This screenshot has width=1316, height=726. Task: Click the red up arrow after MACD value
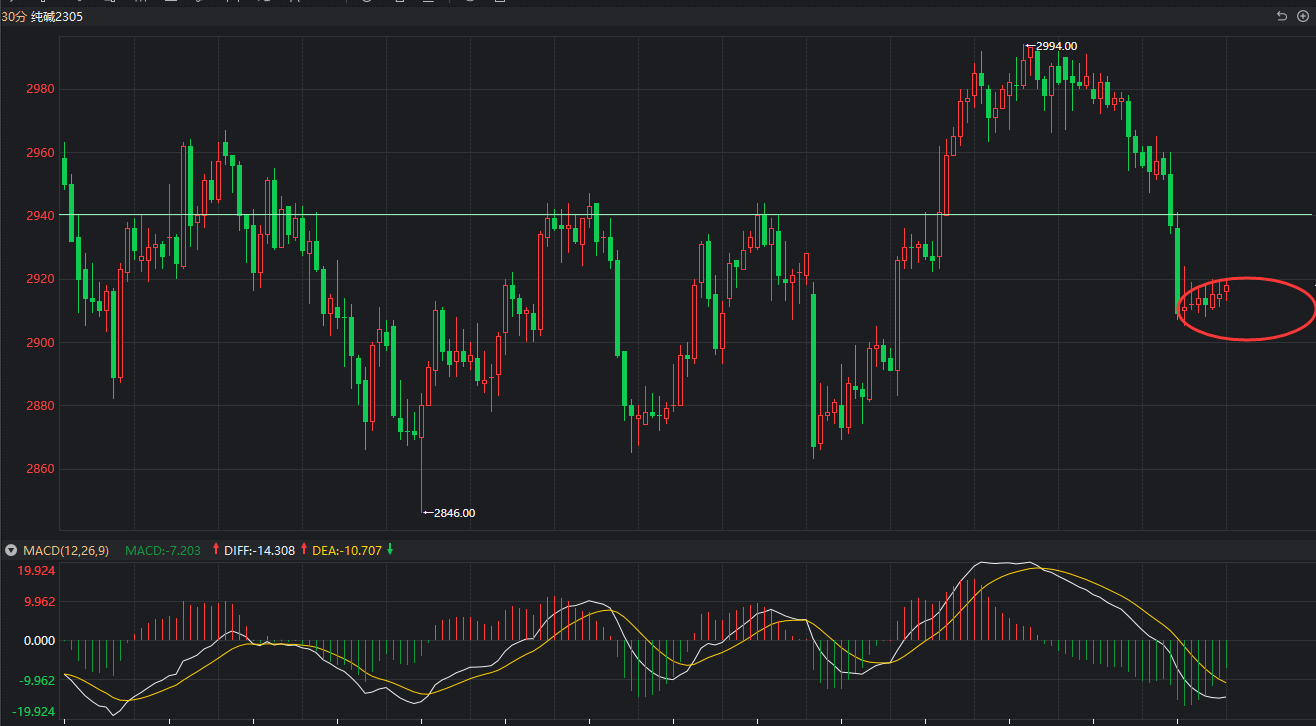click(x=215, y=549)
